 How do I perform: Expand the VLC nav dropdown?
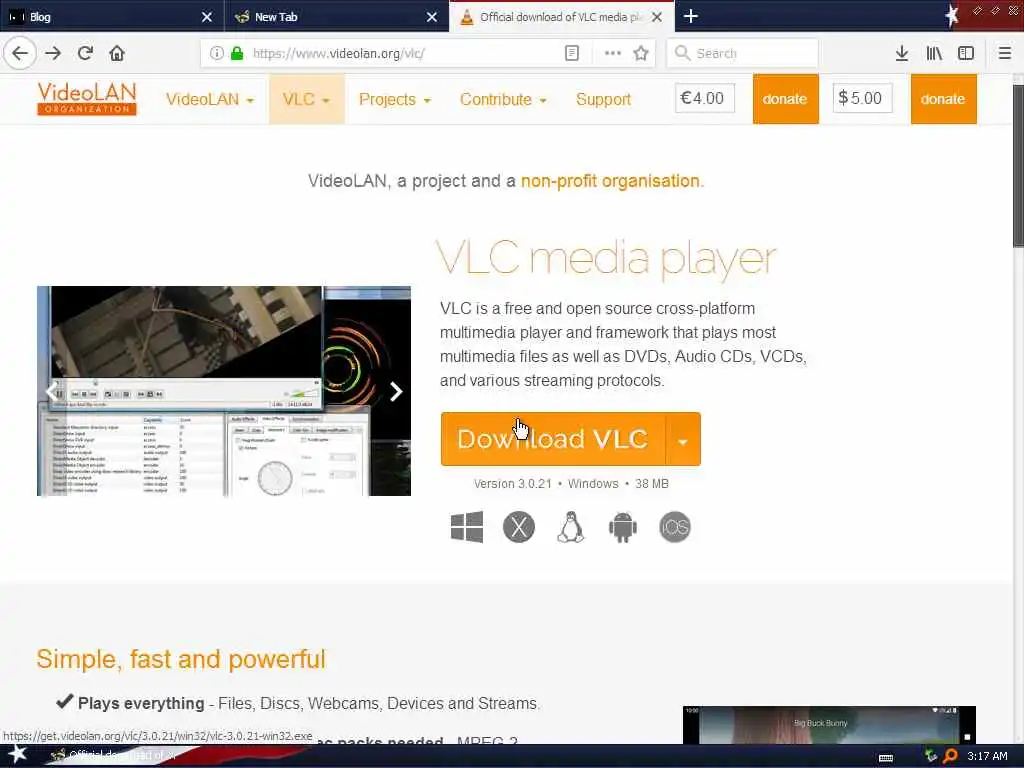[306, 99]
